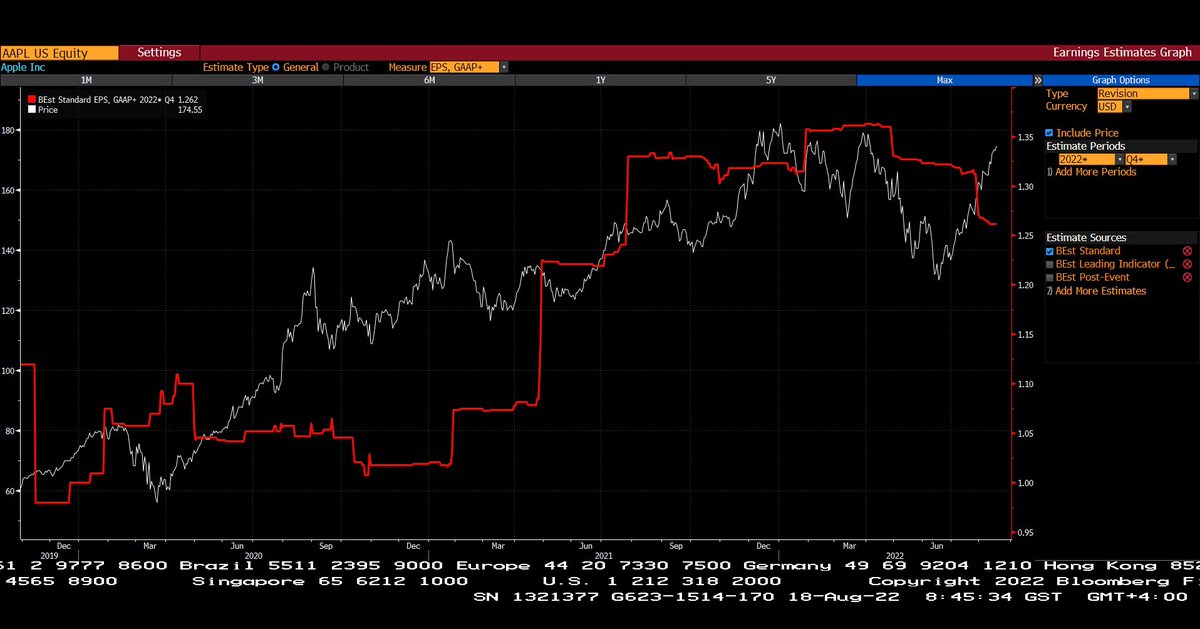Switch to the 3M time range tab

point(257,80)
